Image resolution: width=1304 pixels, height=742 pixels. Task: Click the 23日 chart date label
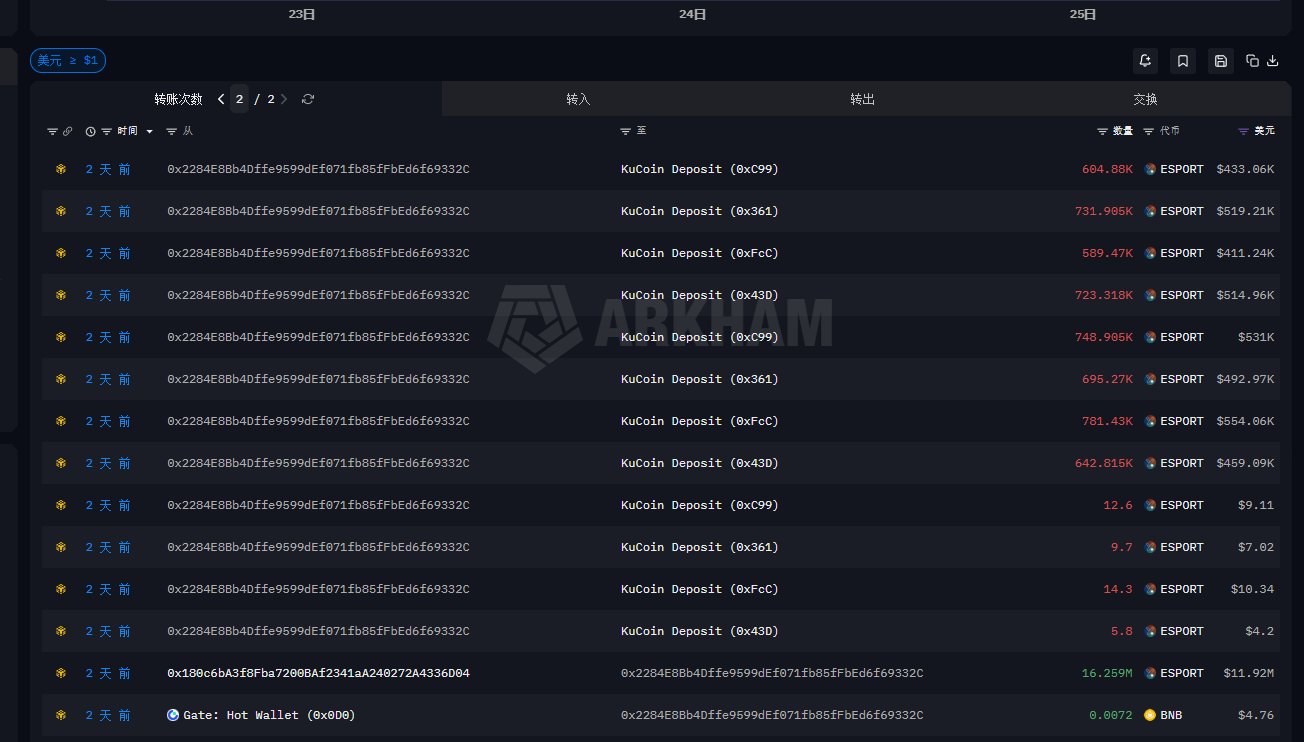click(302, 14)
